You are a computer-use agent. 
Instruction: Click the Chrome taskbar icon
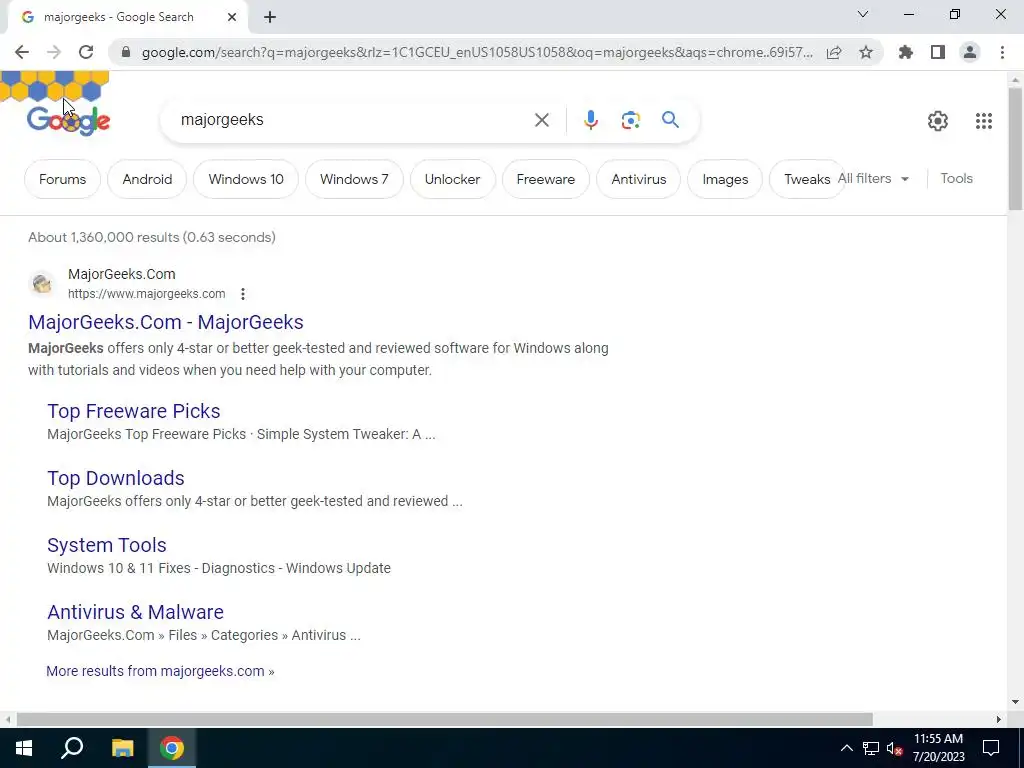[x=172, y=748]
